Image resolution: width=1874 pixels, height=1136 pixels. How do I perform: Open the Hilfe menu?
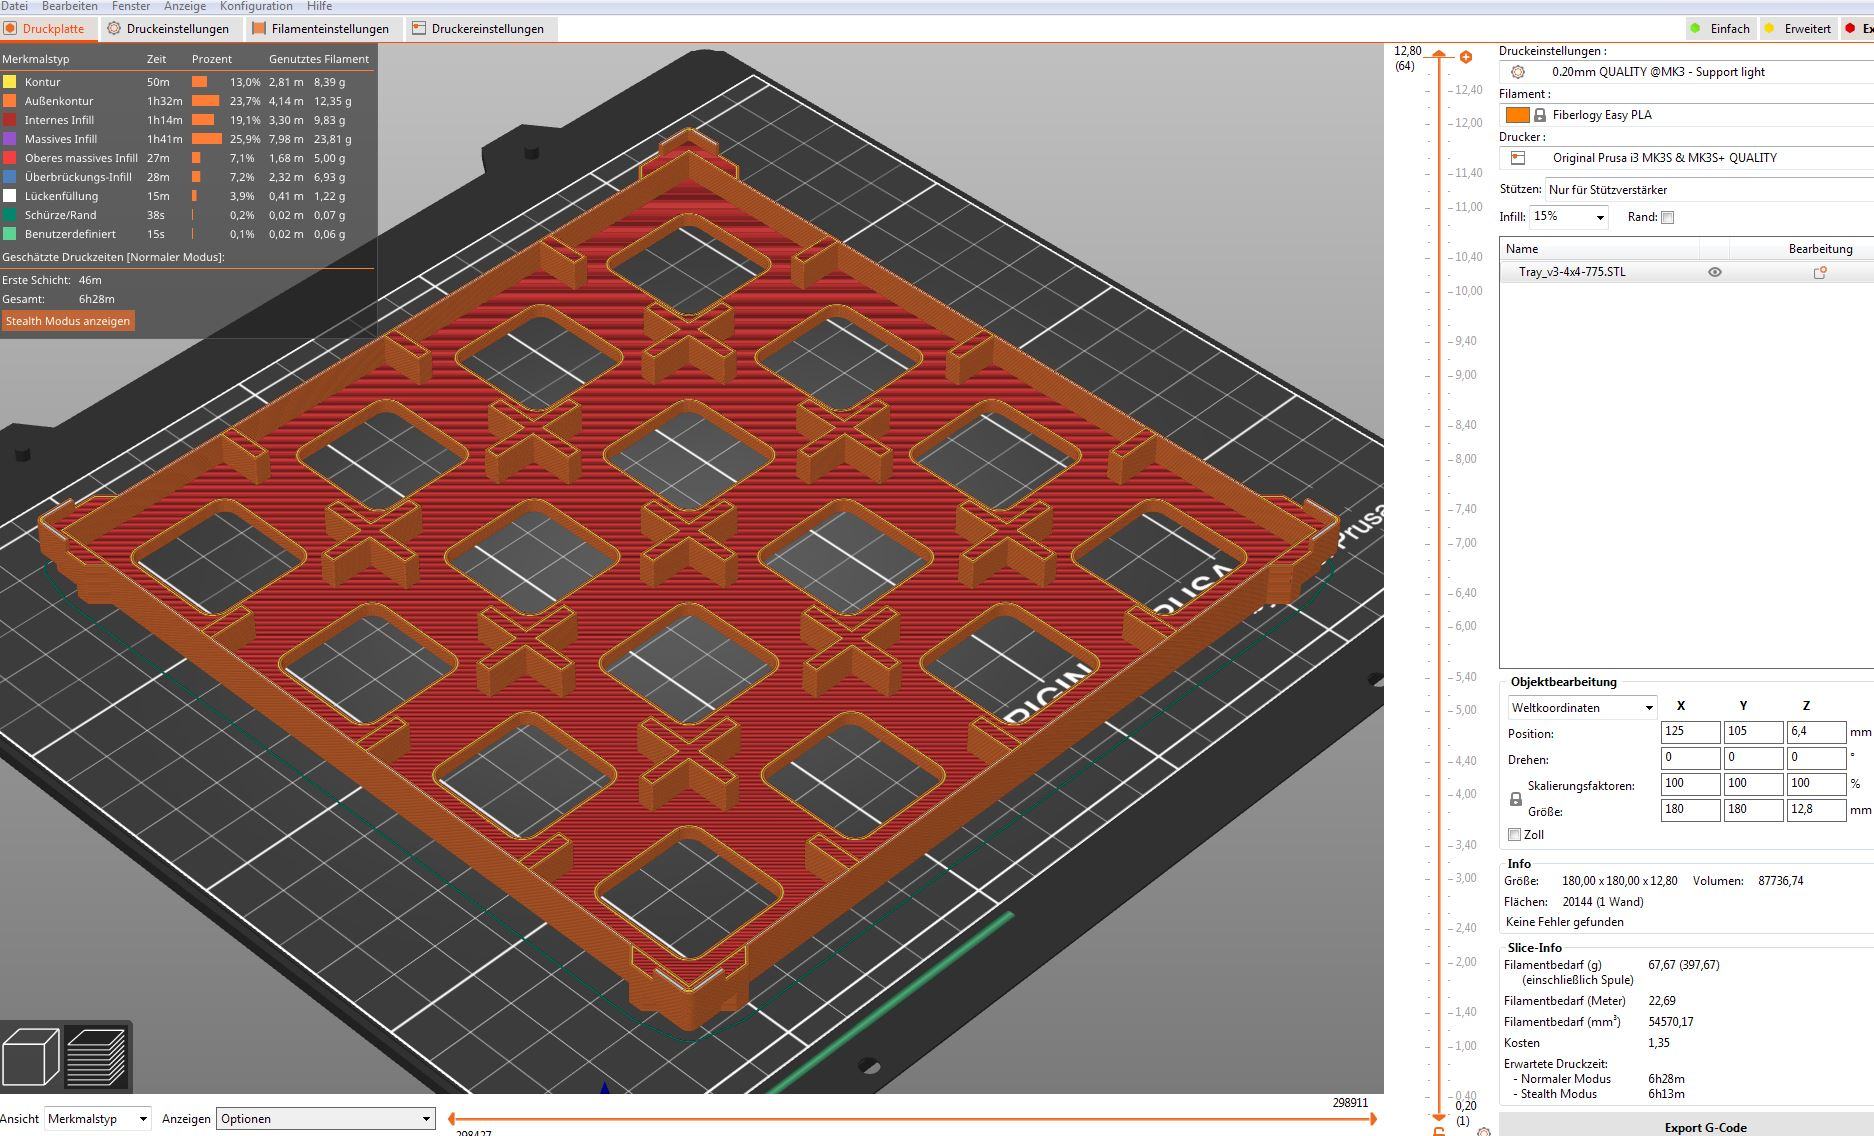point(319,6)
